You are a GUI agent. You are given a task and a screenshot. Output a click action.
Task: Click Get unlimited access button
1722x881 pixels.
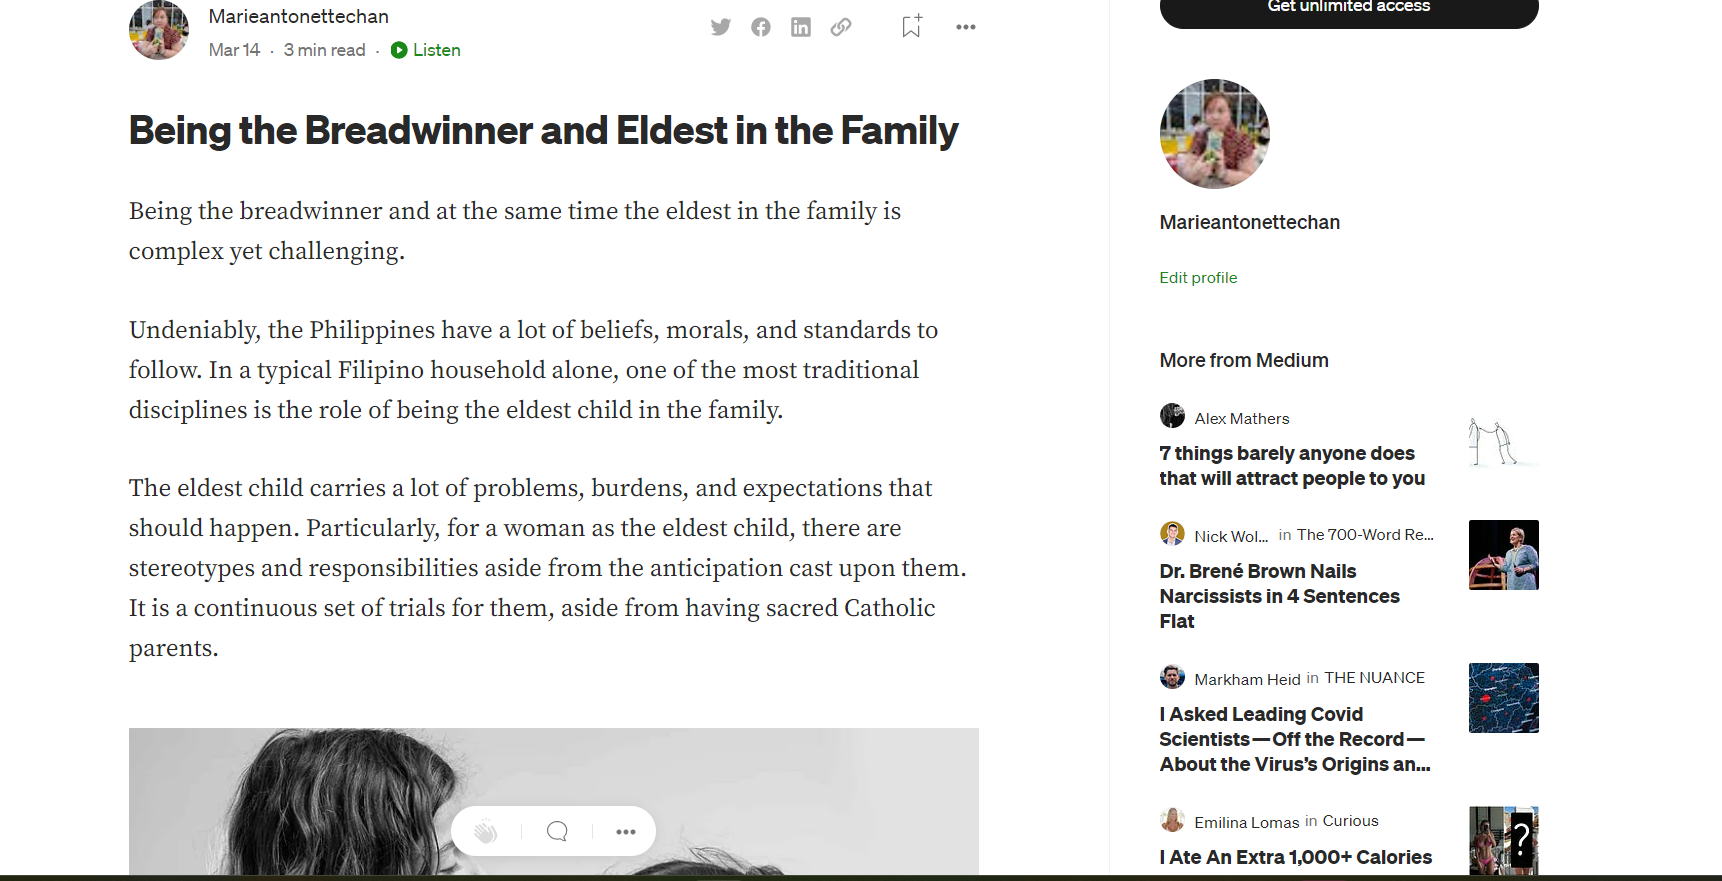(x=1348, y=8)
